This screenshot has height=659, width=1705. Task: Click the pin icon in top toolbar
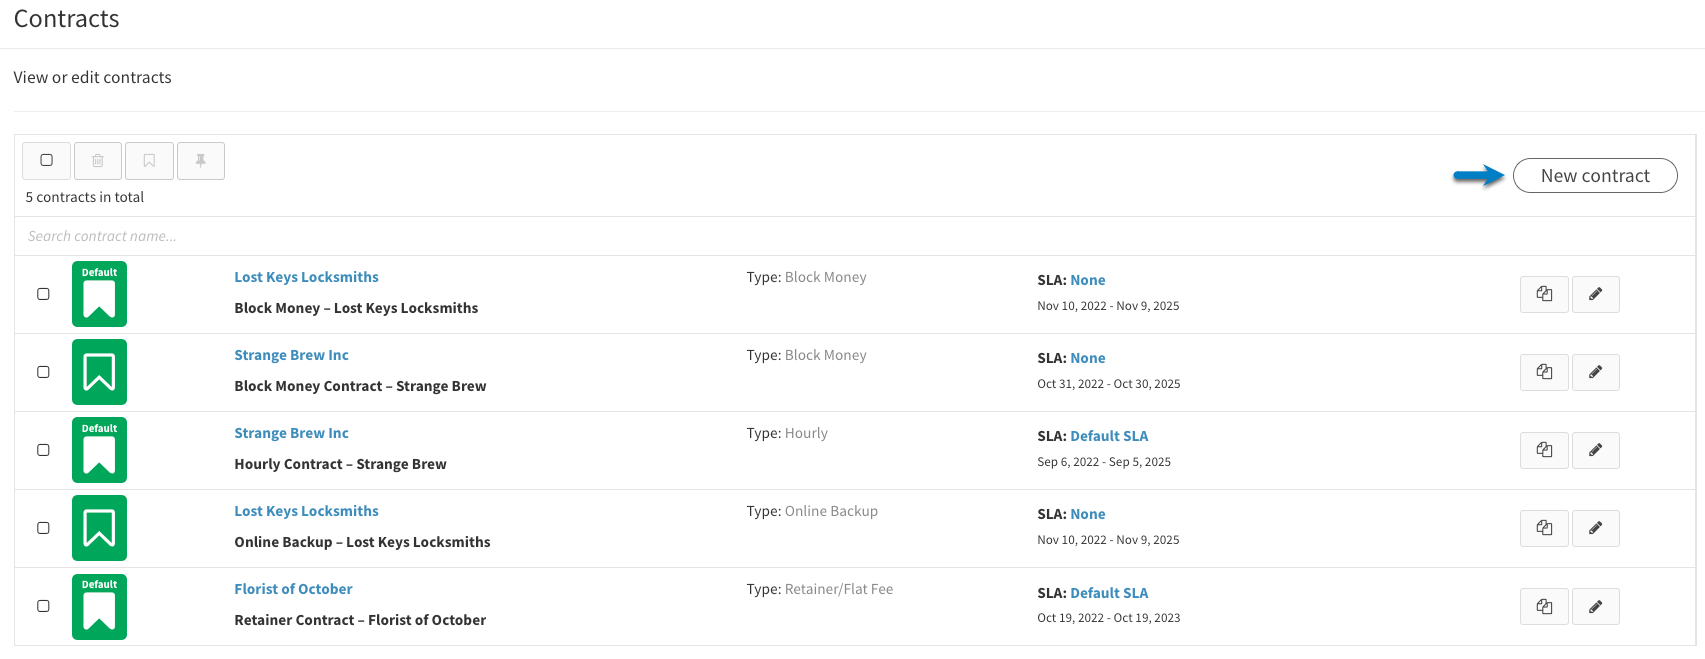point(201,161)
